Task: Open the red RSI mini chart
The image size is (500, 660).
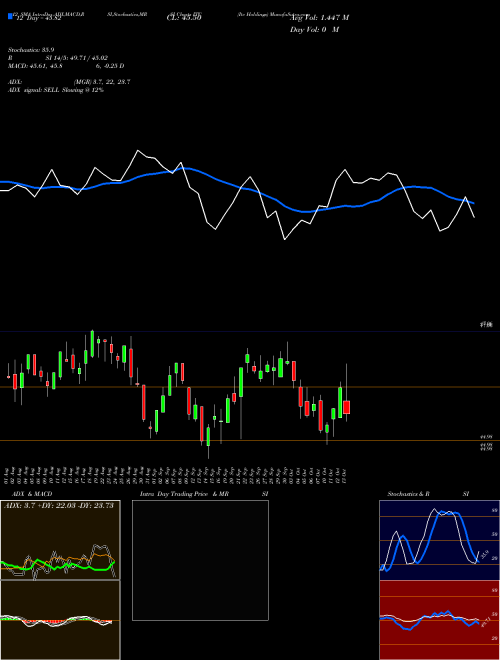Action: [439, 620]
